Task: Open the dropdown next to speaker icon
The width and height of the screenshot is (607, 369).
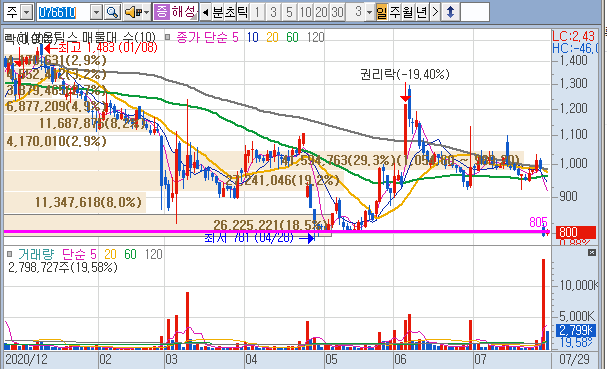Action: tap(146, 12)
